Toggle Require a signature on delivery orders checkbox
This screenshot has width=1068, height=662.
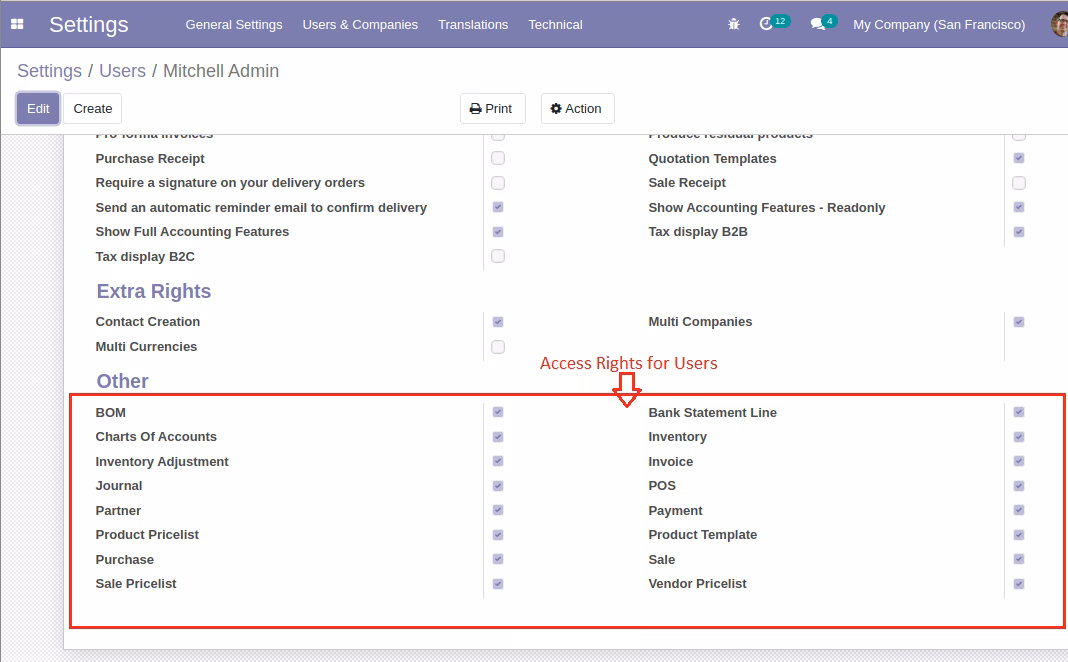(498, 183)
